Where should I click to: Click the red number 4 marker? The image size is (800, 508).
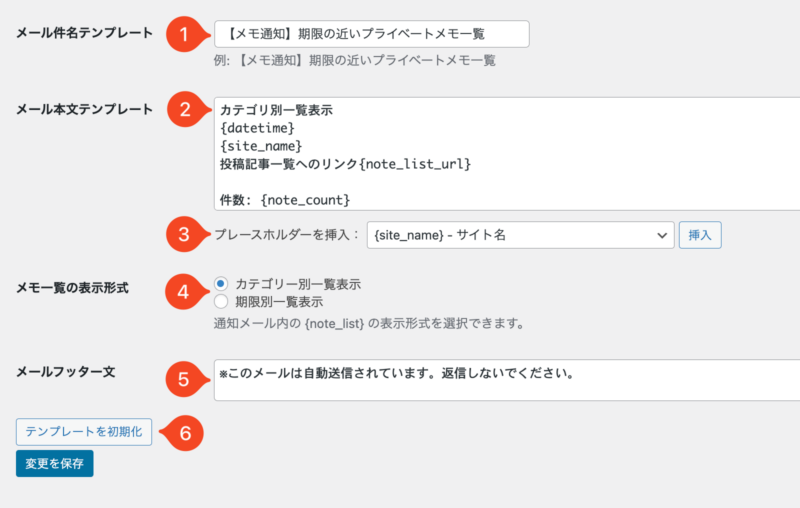[183, 292]
